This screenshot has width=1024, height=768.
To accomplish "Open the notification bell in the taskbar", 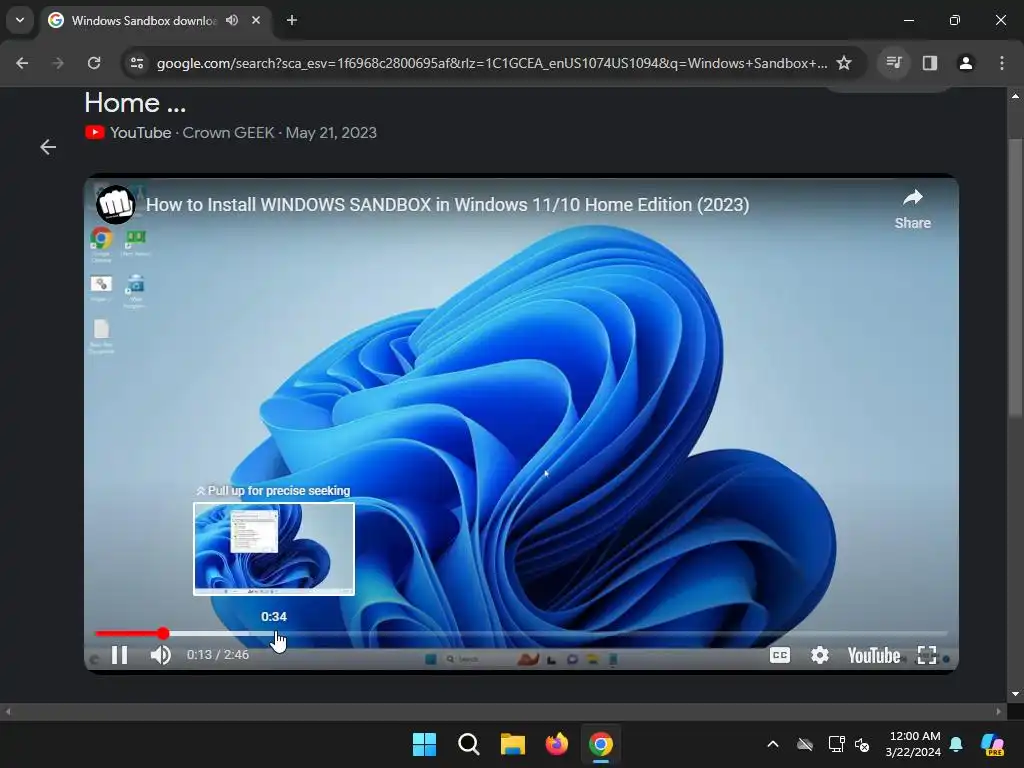I will 956,744.
